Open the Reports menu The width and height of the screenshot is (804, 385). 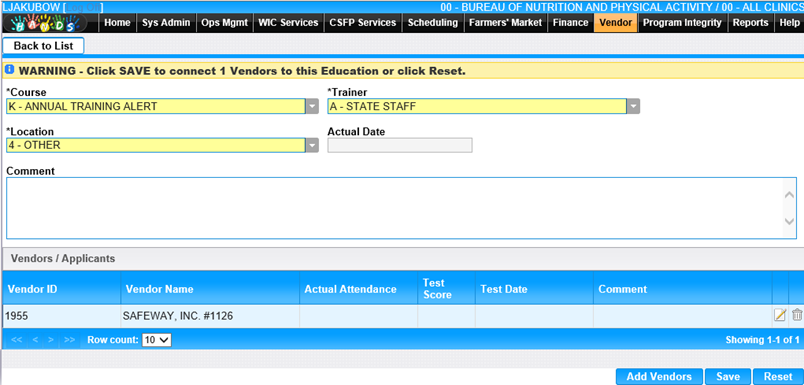point(750,23)
